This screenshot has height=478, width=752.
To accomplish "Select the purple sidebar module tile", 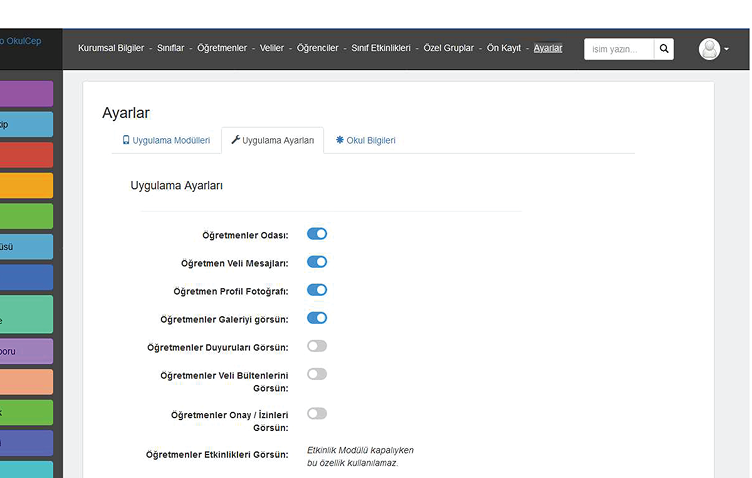I will (26, 93).
